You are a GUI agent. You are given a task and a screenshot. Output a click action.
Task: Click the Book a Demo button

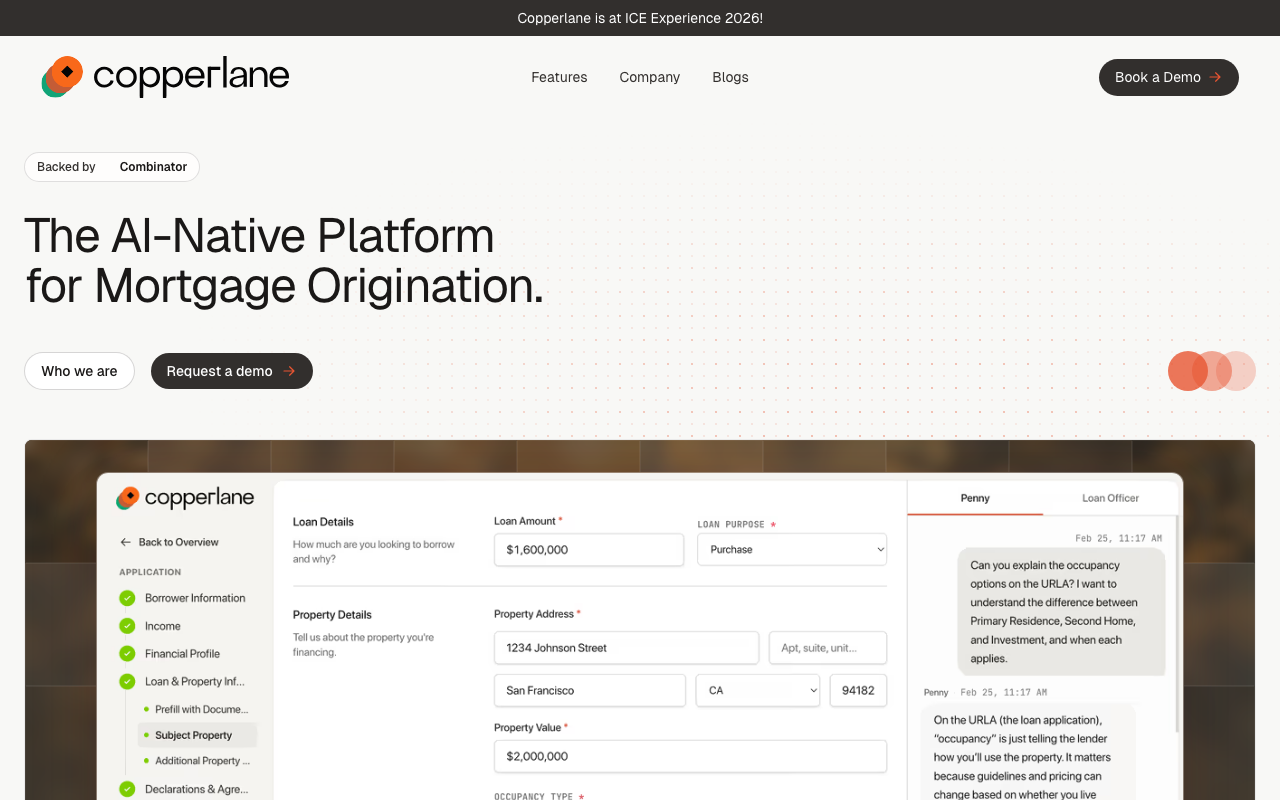(x=1168, y=77)
